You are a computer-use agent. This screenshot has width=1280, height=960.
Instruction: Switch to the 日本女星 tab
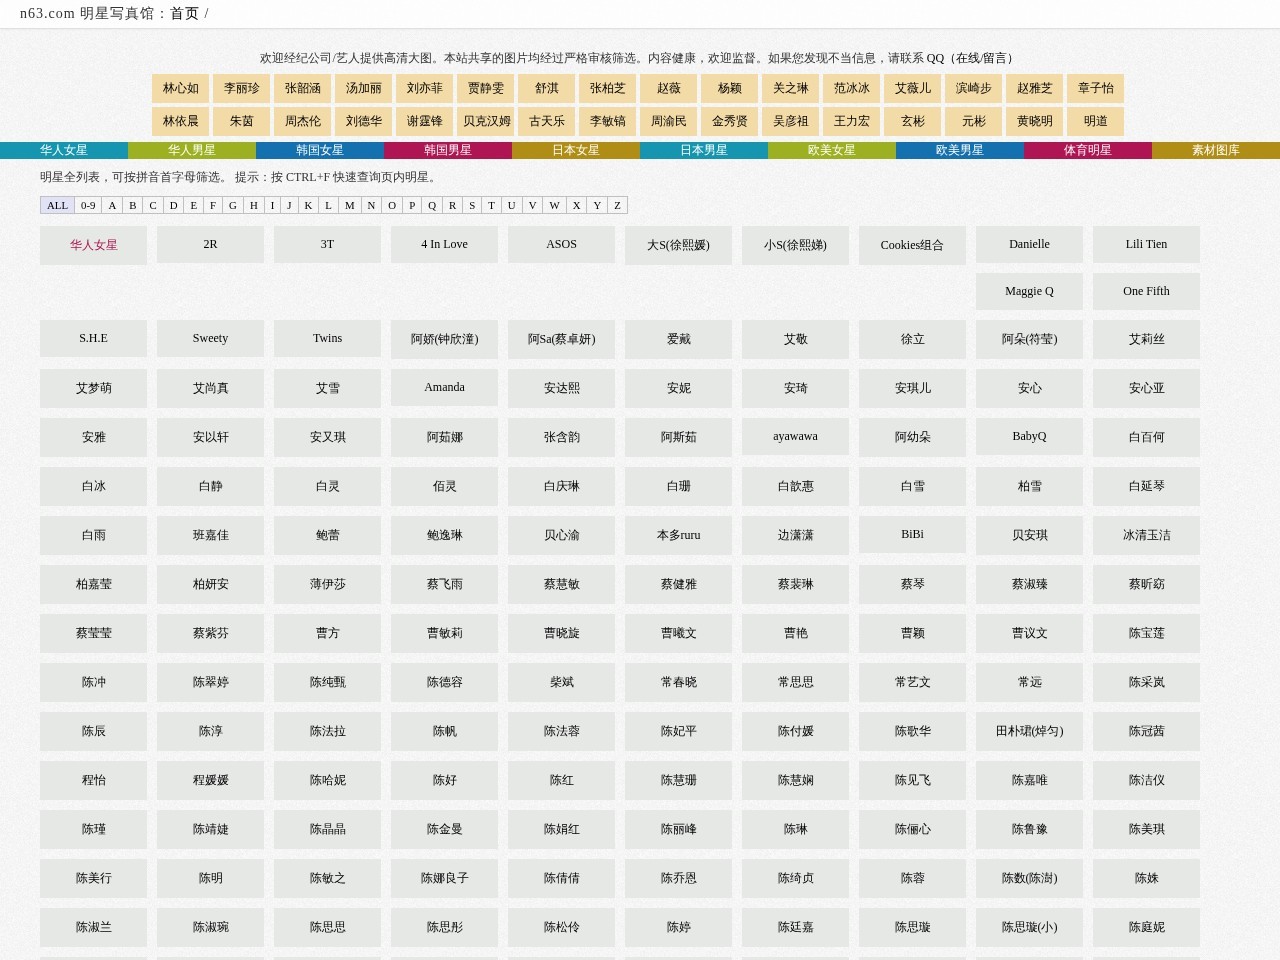click(576, 150)
